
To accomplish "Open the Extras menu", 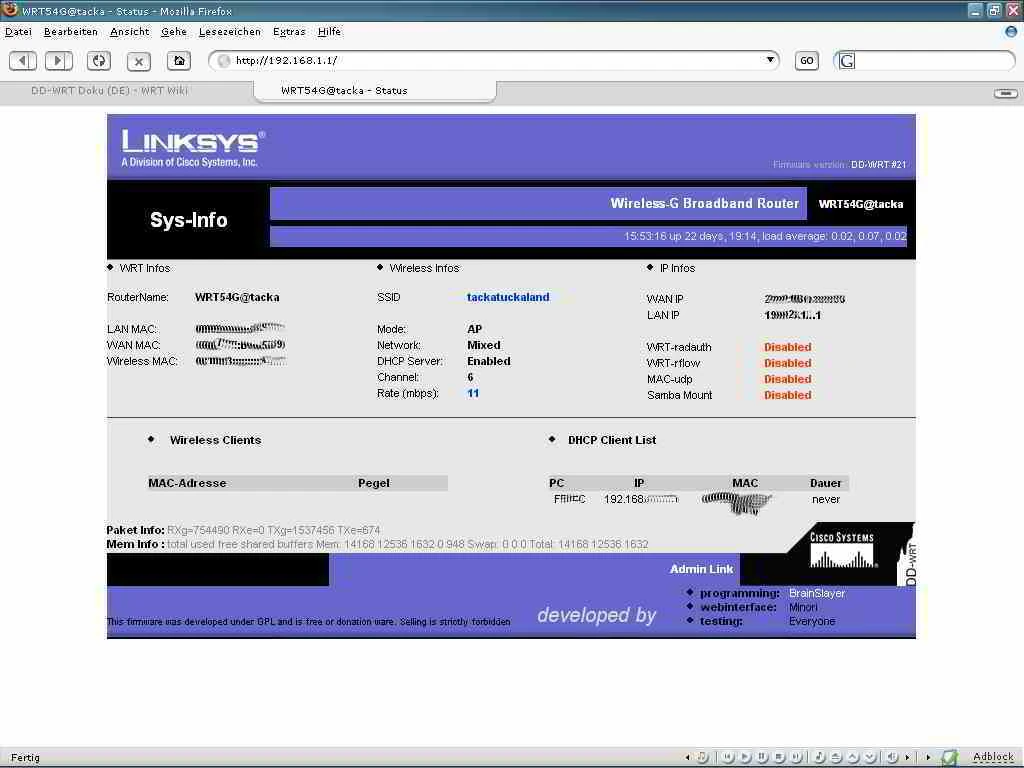I will [x=288, y=31].
